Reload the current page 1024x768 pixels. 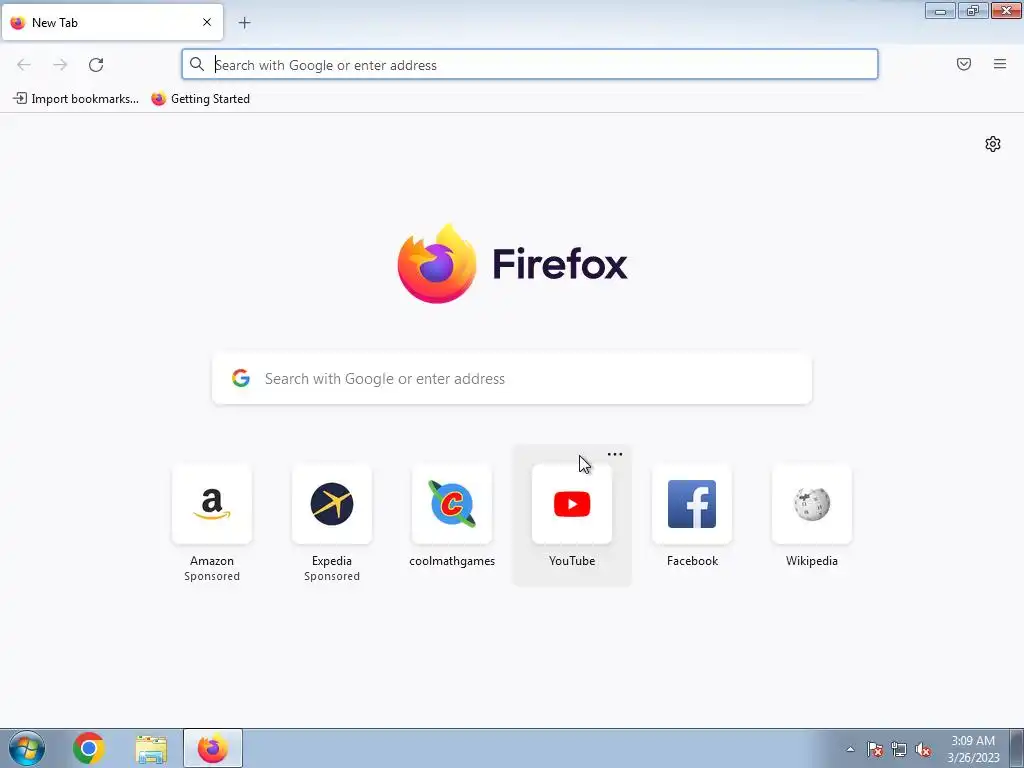(96, 65)
